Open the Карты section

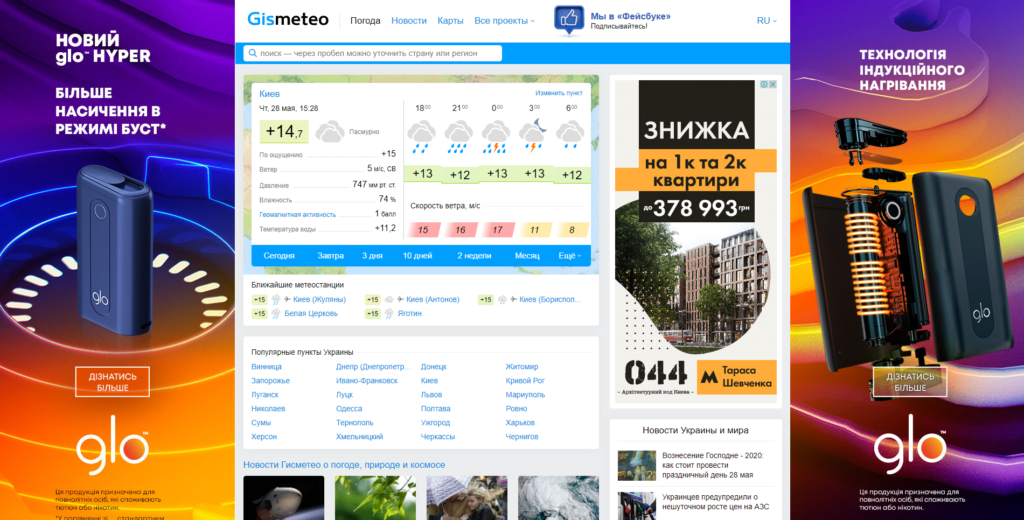coord(451,20)
